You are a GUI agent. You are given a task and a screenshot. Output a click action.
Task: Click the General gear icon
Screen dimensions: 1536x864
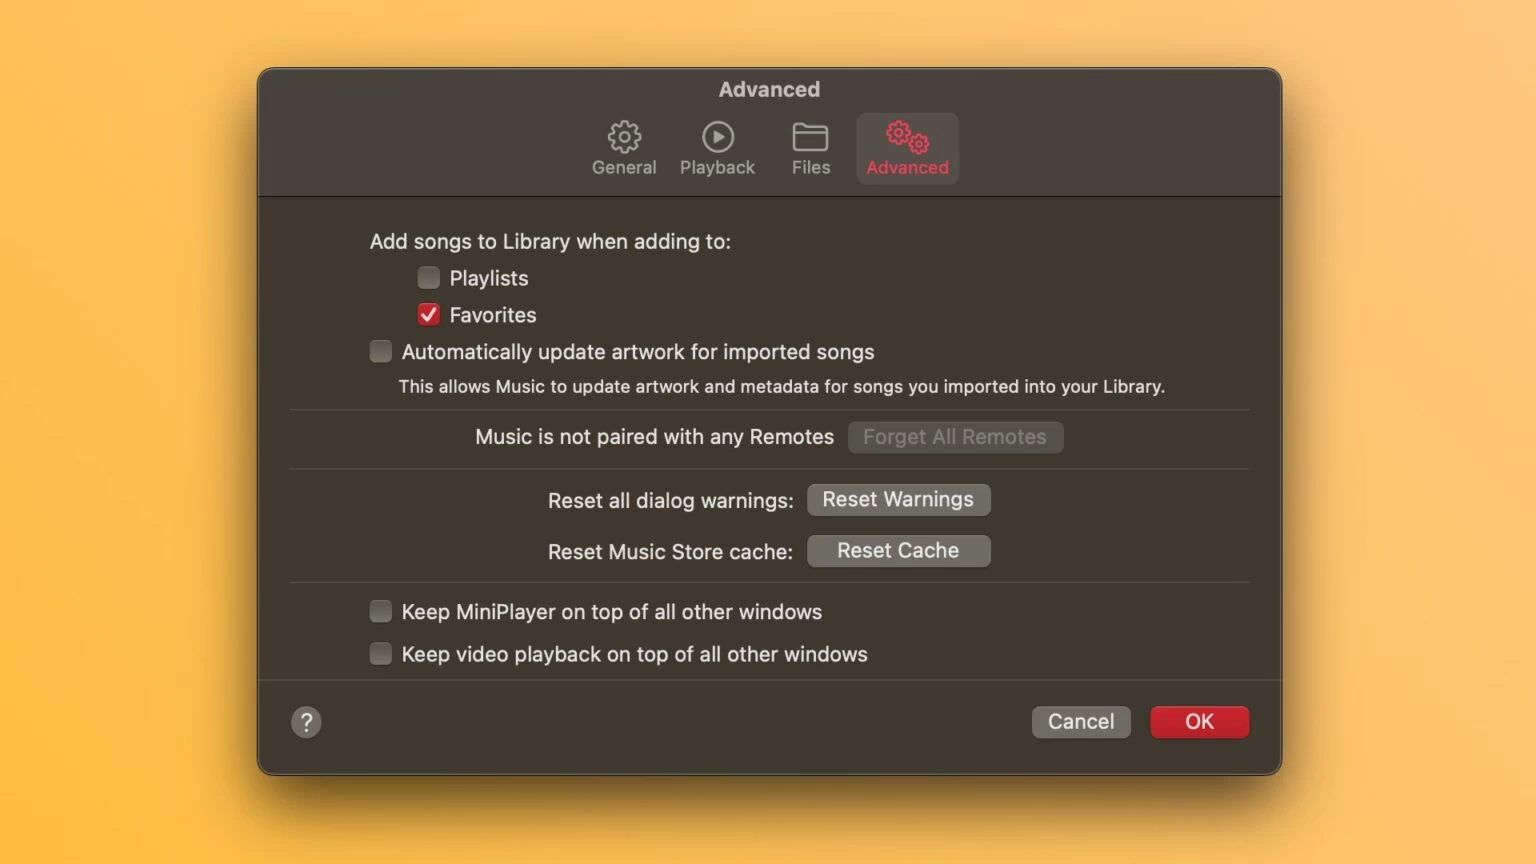tap(624, 137)
